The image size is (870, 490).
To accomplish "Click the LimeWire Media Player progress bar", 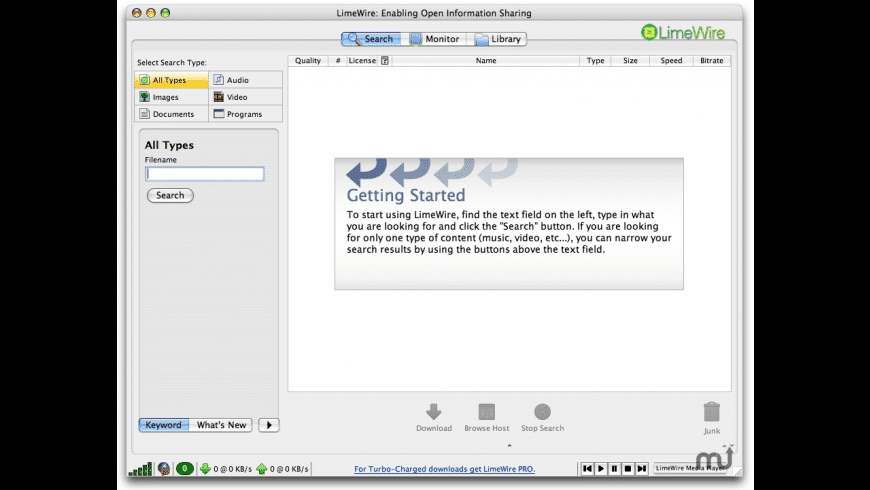I will tap(691, 468).
